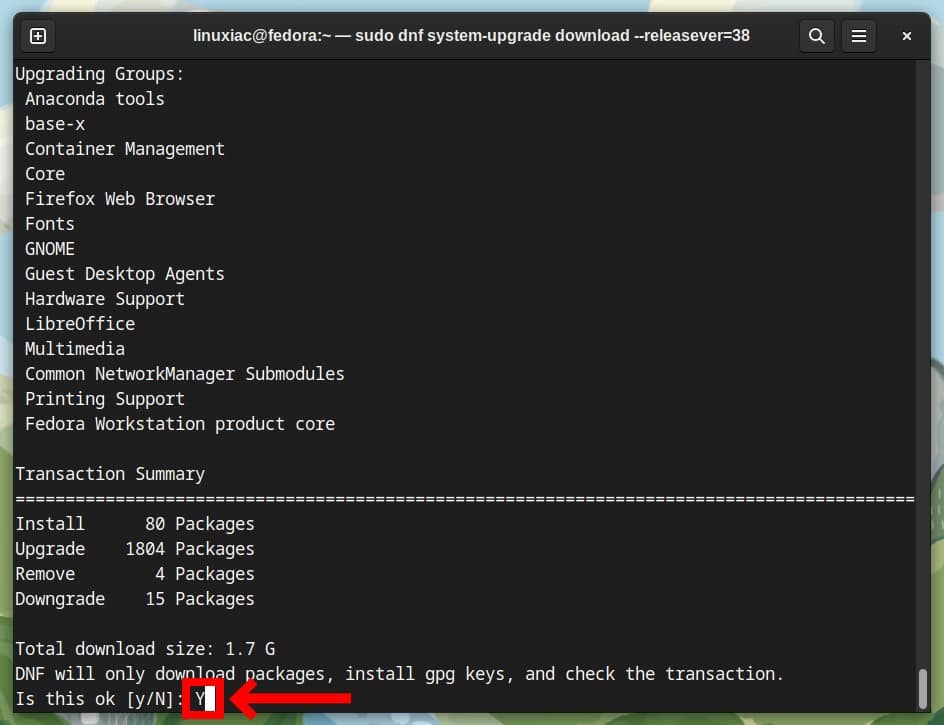Click the 'Fonts' line
Viewport: 944px width, 725px height.
click(50, 224)
